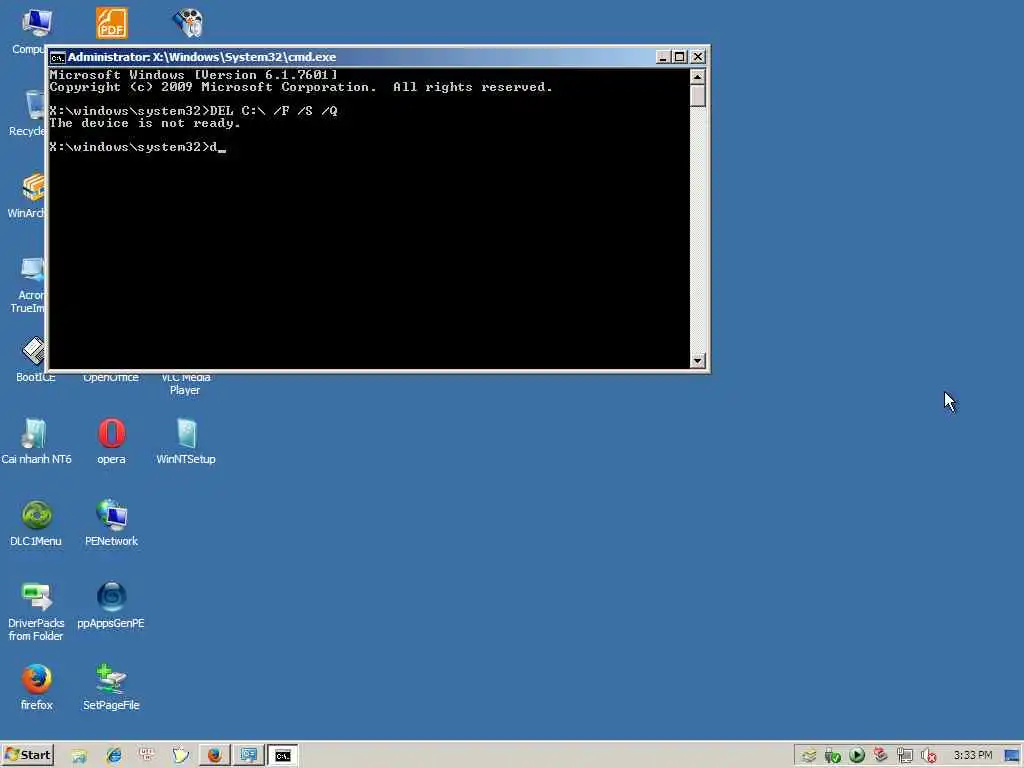This screenshot has width=1024, height=768.
Task: Select the VLC Media Player label
Action: tap(185, 384)
